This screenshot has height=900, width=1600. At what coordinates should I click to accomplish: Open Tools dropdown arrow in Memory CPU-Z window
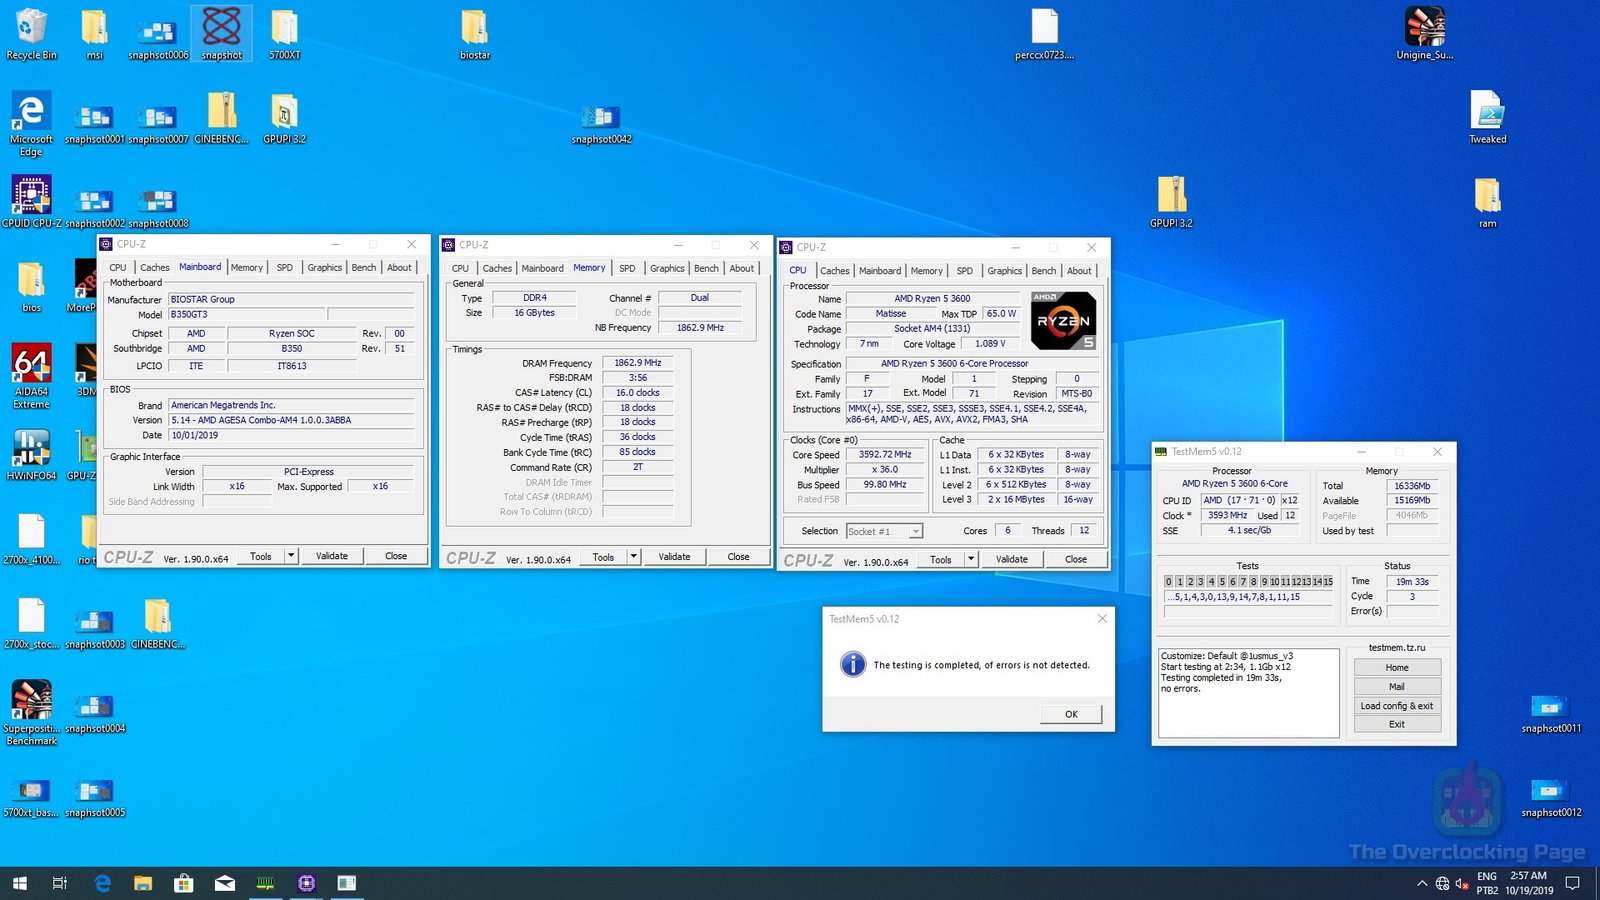tap(633, 557)
